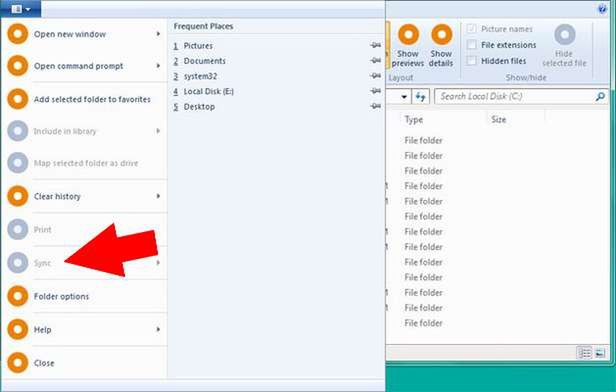The image size is (616, 392).
Task: Click the Open command prompt icon
Action: [x=18, y=66]
